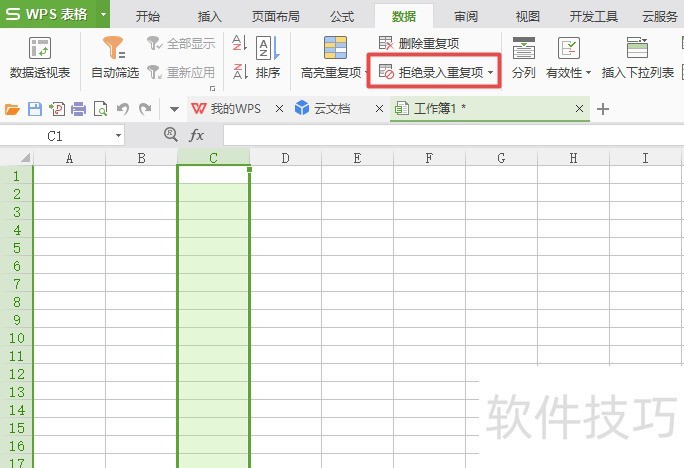Viewport: 684px width, 468px height.
Task: Click the formula bar input field
Action: (454, 136)
